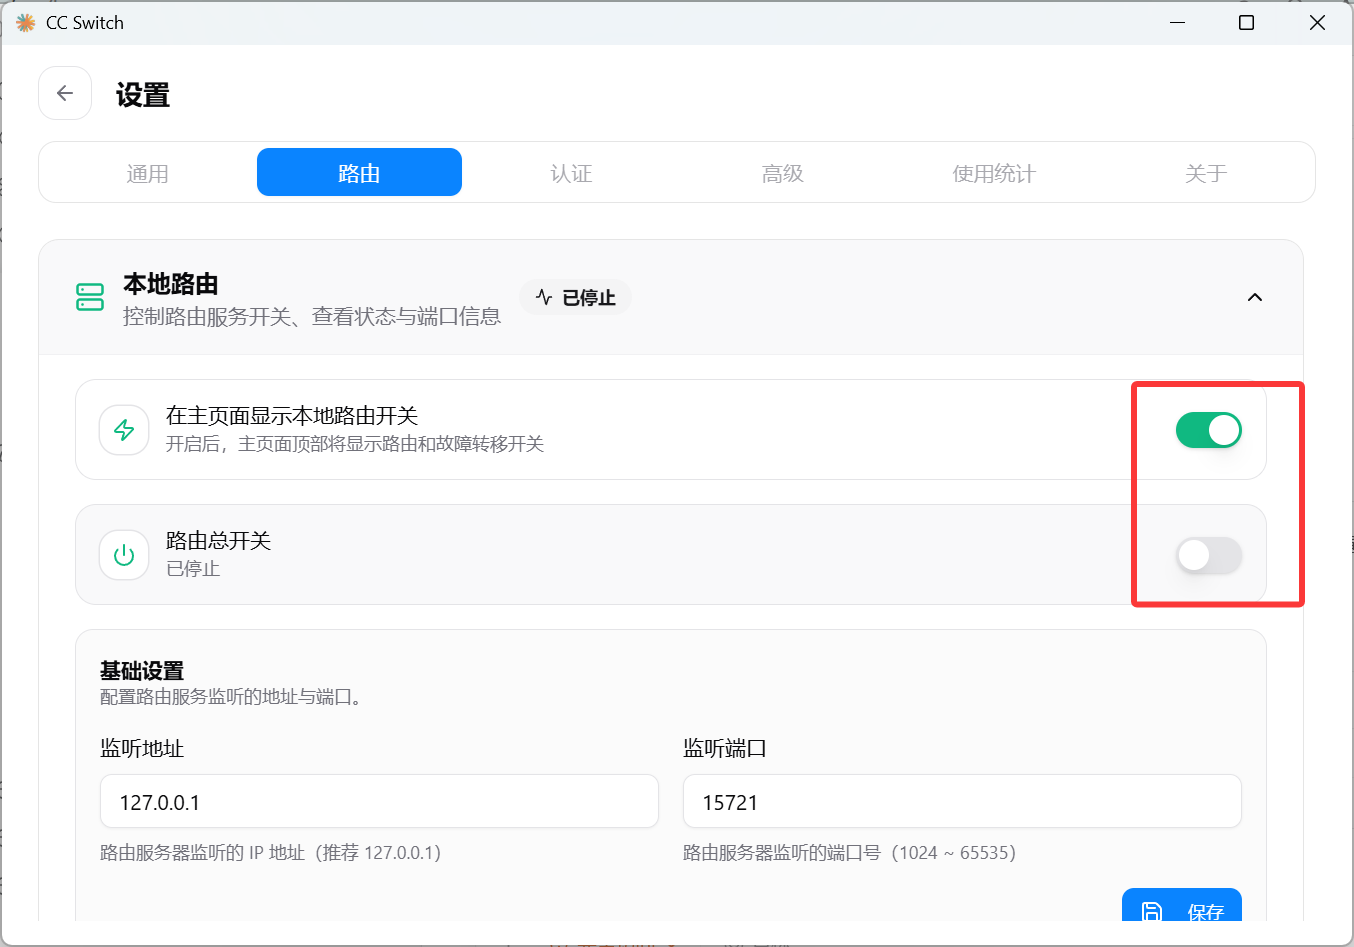Select the 路由 tab
The height and width of the screenshot is (947, 1354).
(x=359, y=172)
